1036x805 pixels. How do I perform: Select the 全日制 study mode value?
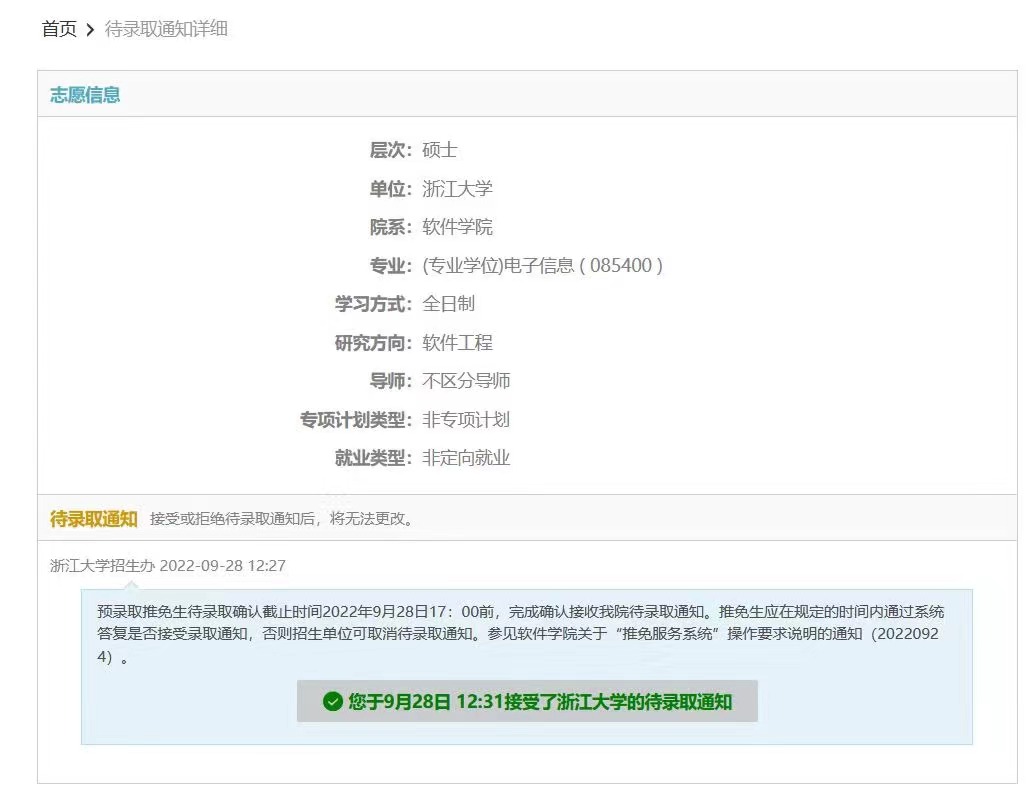click(x=449, y=304)
